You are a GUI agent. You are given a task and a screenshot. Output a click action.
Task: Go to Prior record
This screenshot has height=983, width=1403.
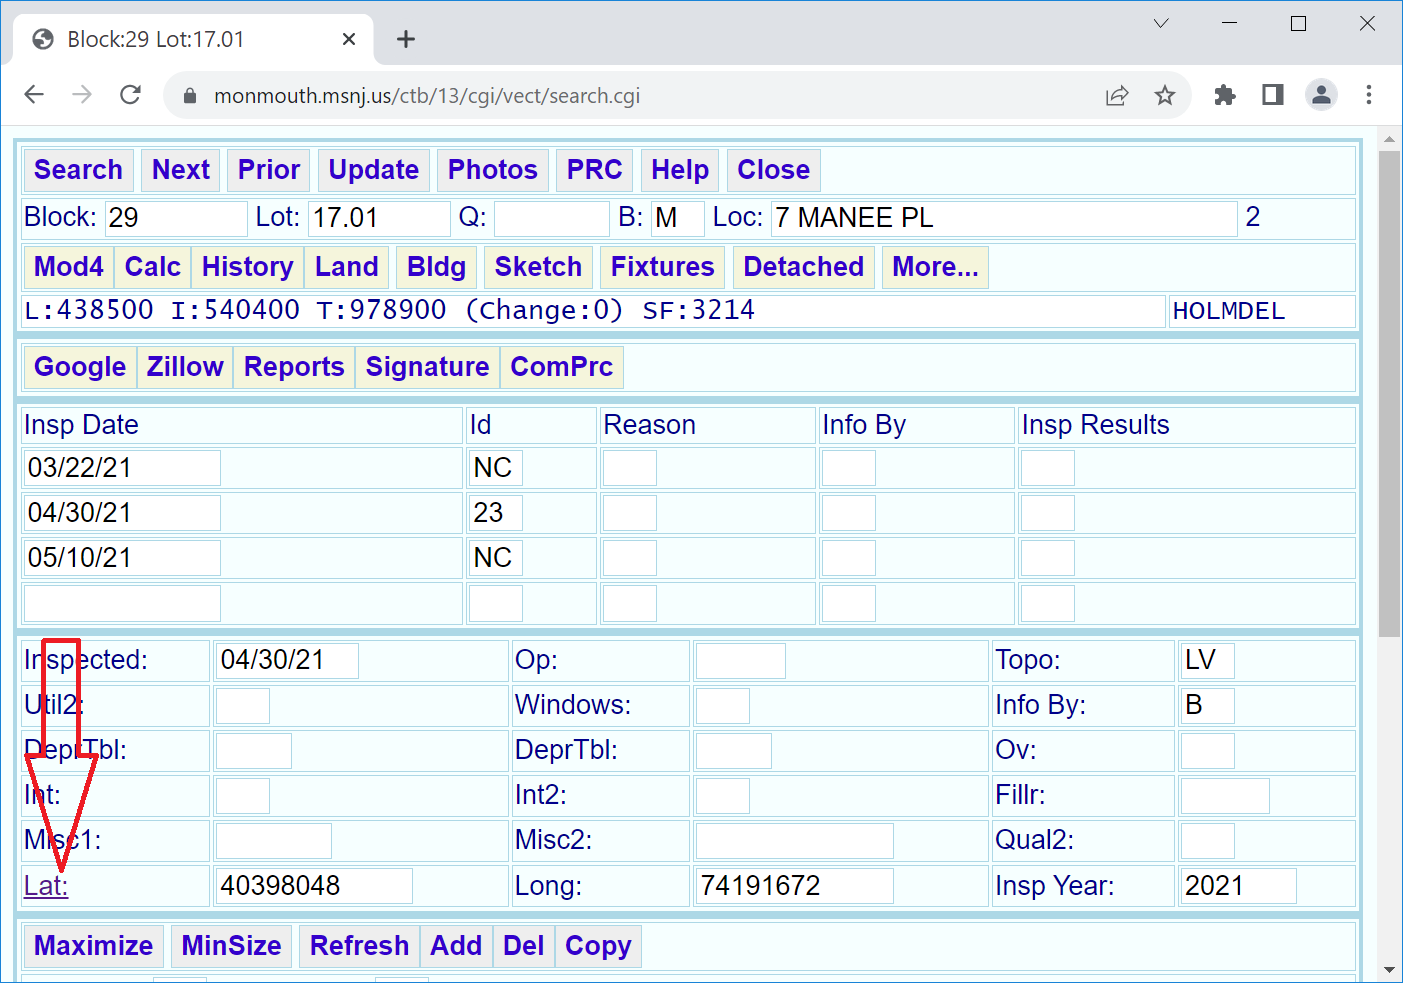pos(269,170)
